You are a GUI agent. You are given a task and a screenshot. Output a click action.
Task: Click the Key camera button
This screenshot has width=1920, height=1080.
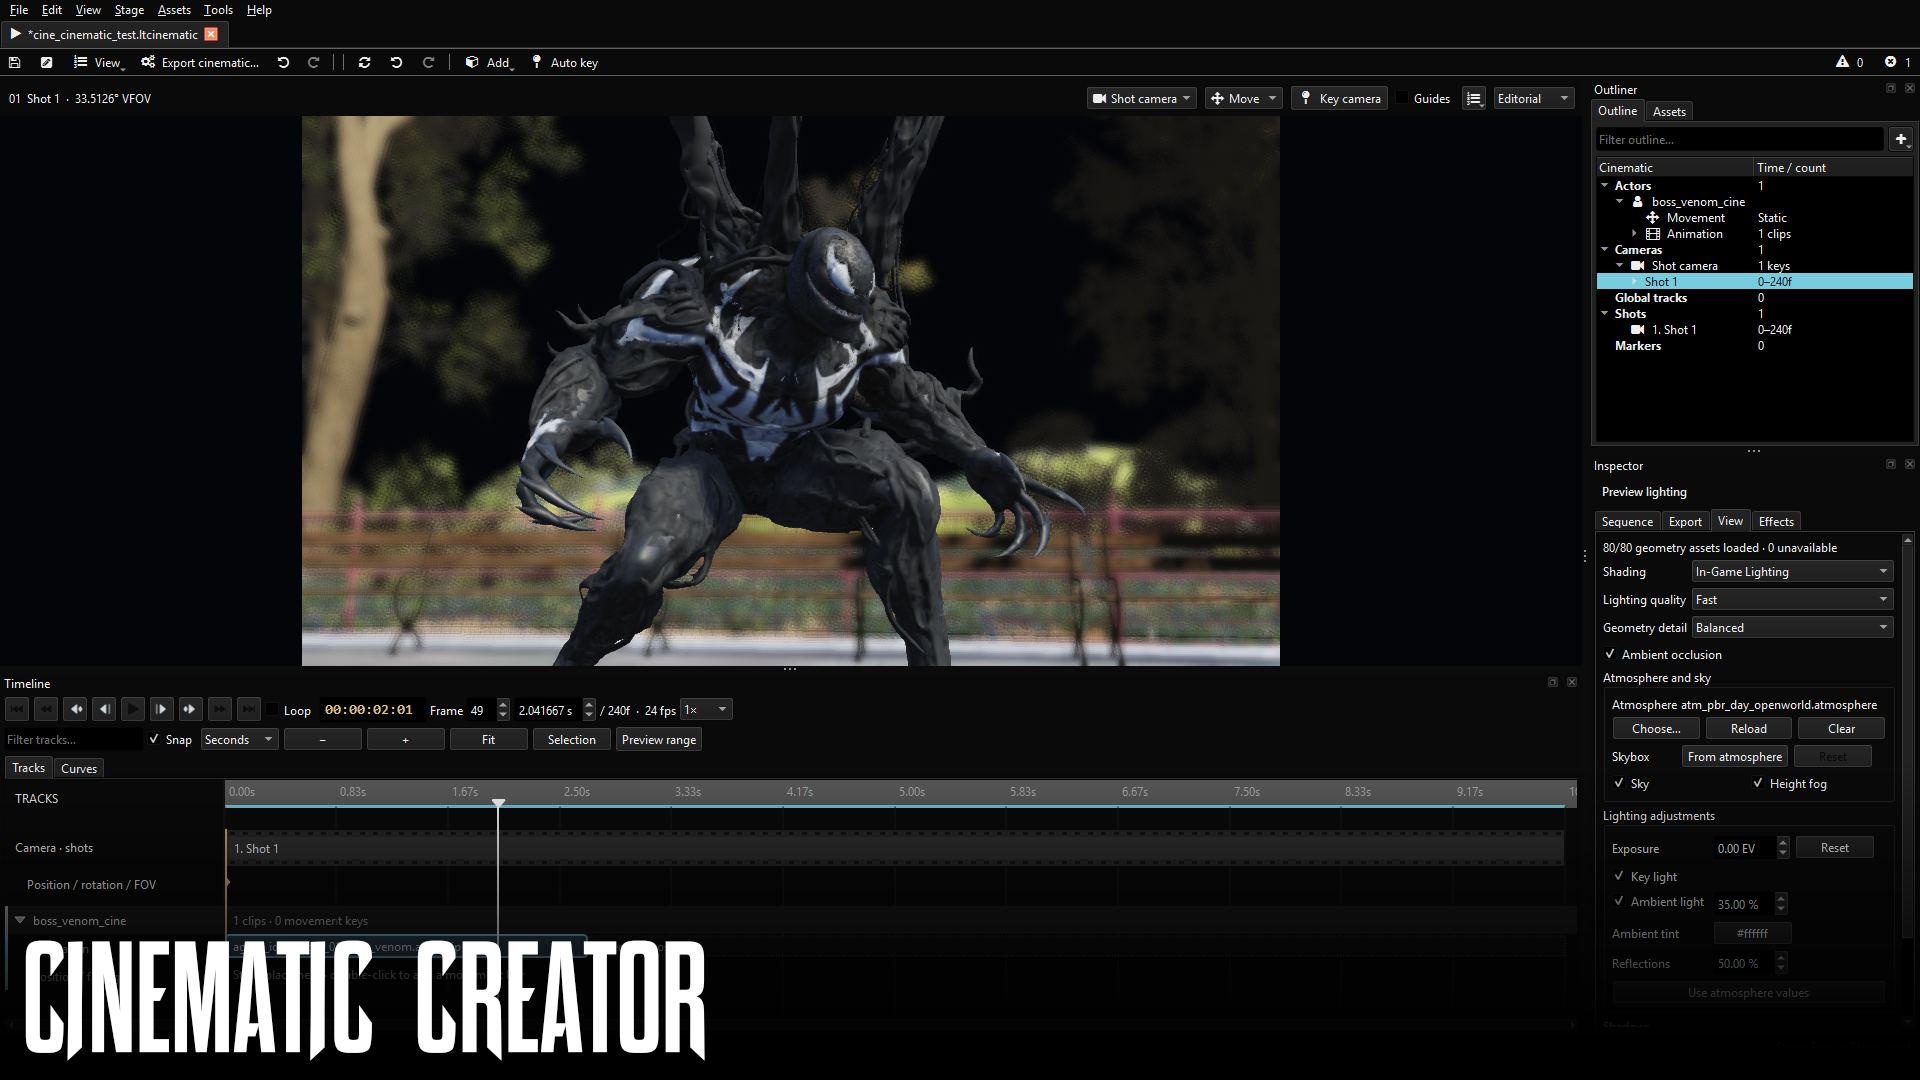tap(1340, 98)
